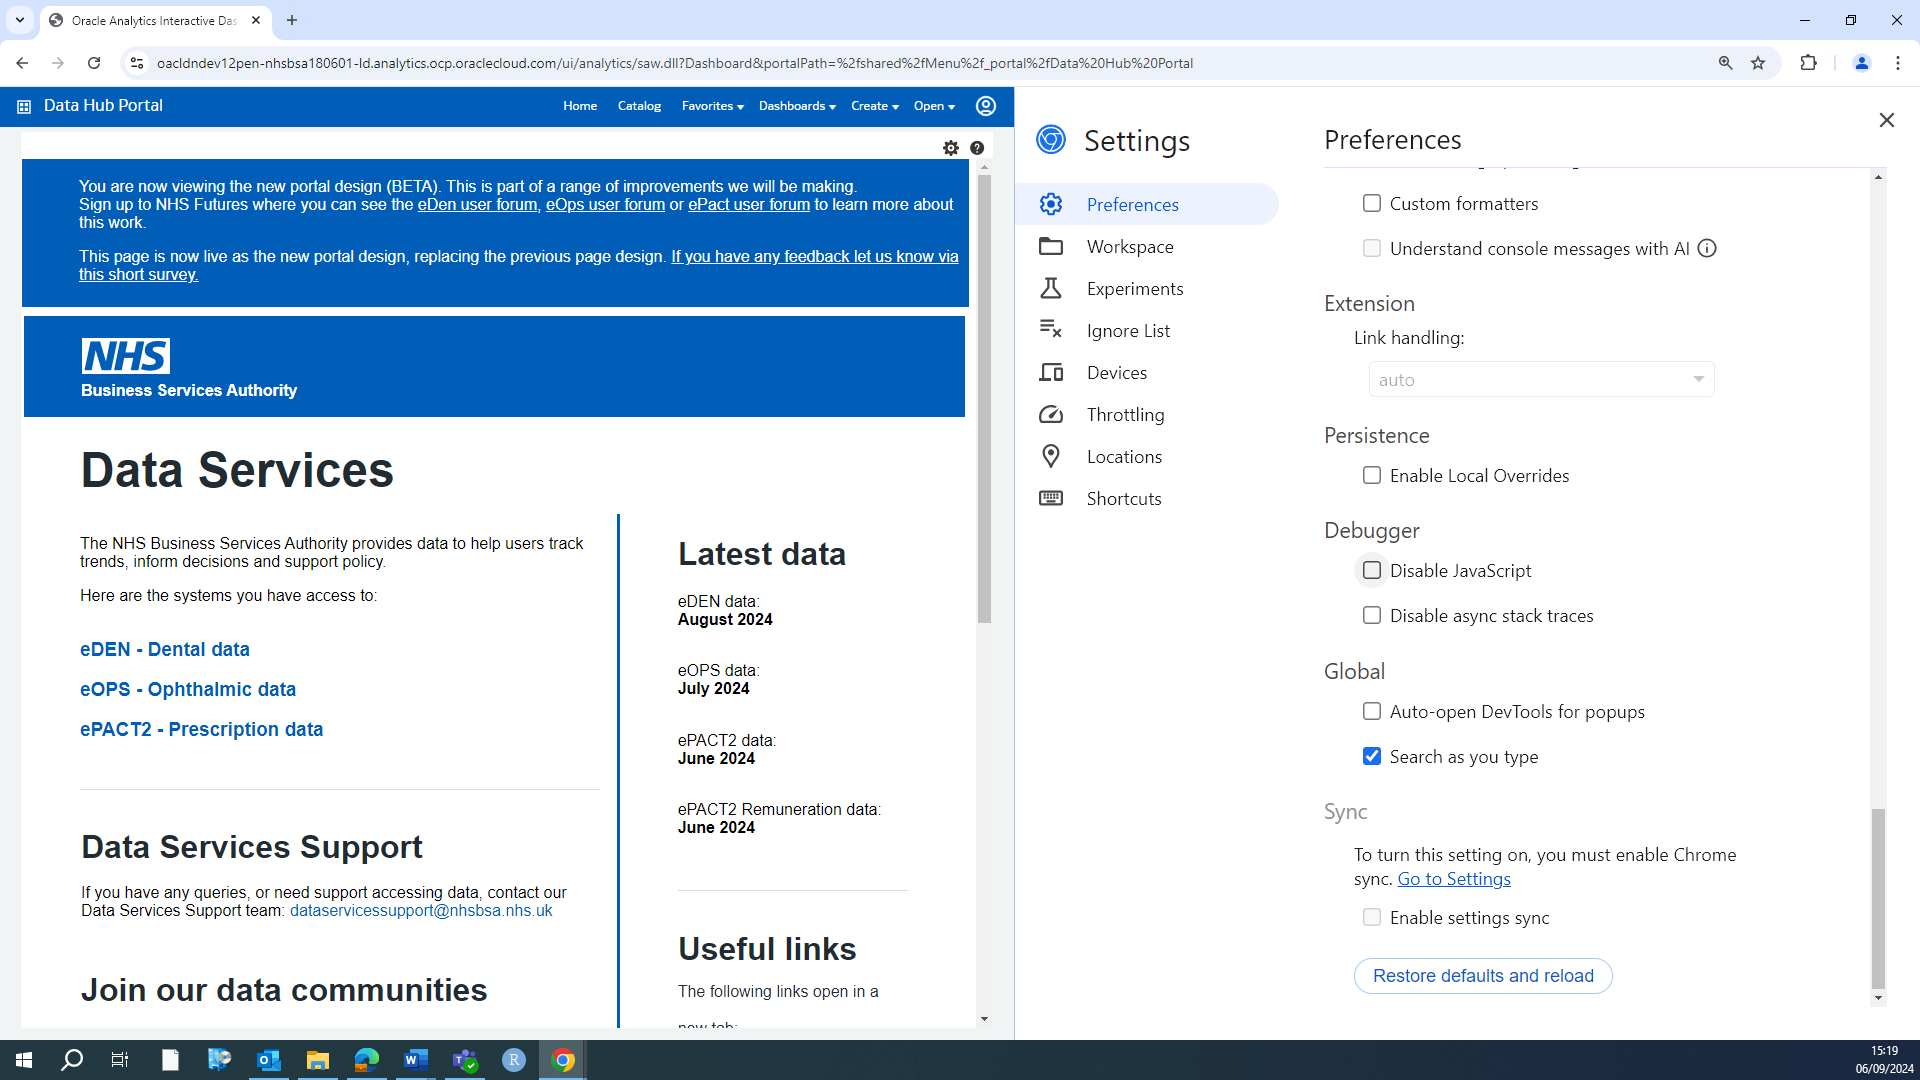
Task: Open the Workspace settings tab
Action: click(1147, 246)
